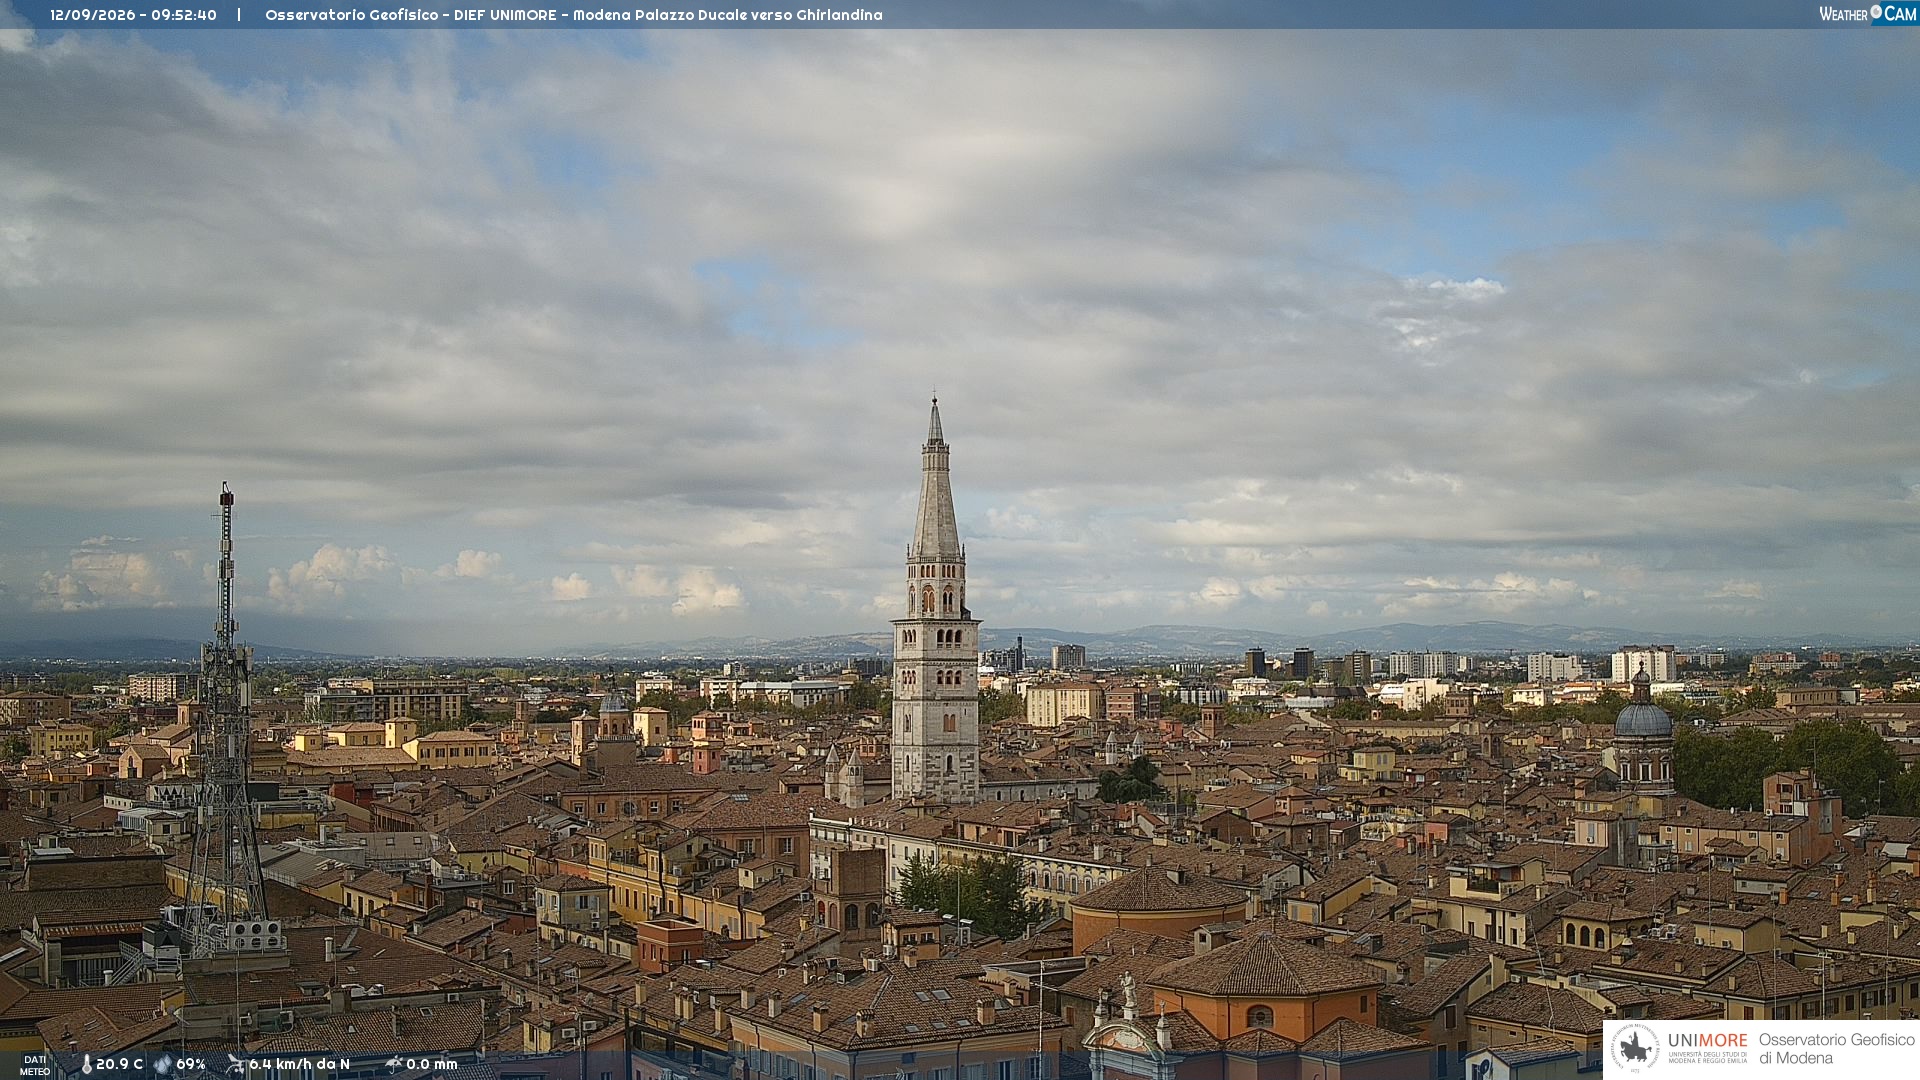Click the thermometer temperature icon

86,1064
